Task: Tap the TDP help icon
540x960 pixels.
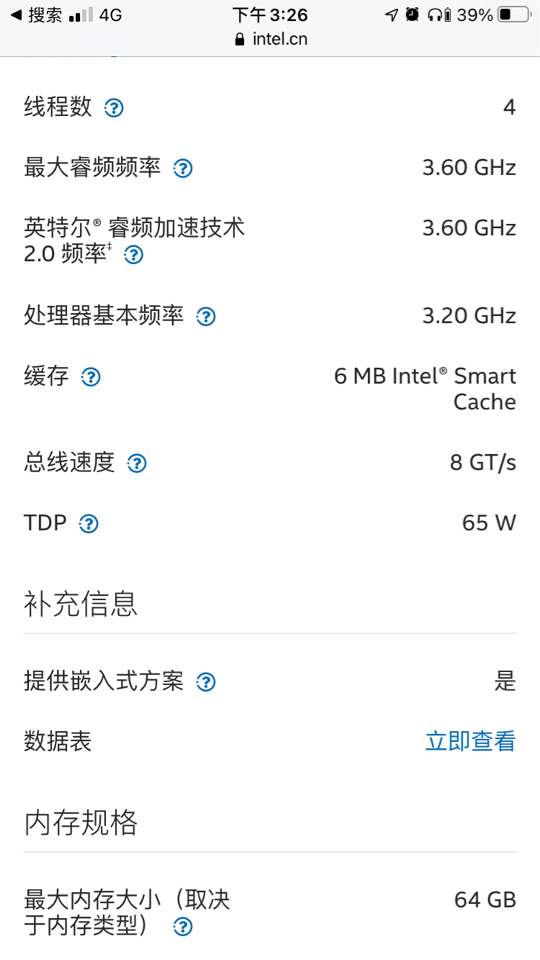Action: tap(89, 524)
